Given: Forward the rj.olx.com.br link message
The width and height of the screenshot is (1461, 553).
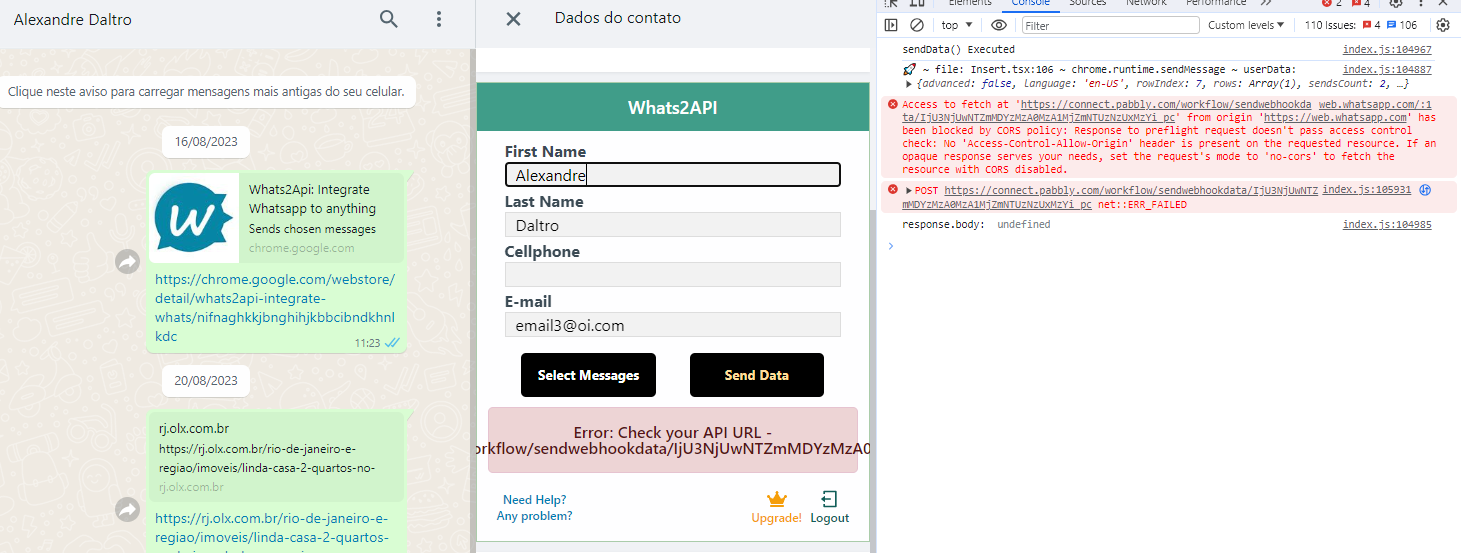Looking at the screenshot, I should [127, 510].
